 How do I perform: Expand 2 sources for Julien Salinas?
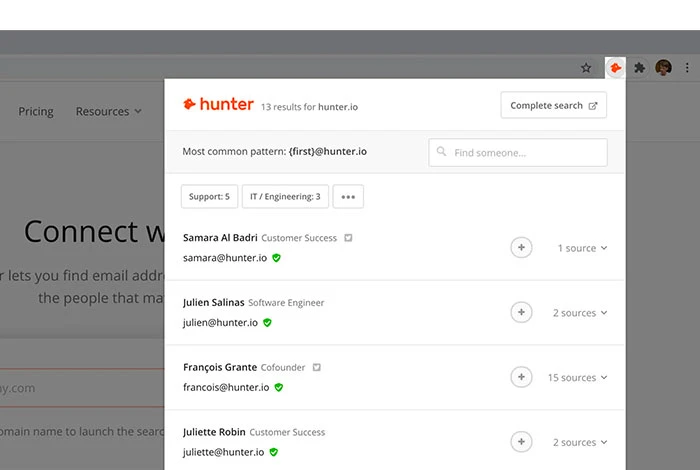(580, 313)
